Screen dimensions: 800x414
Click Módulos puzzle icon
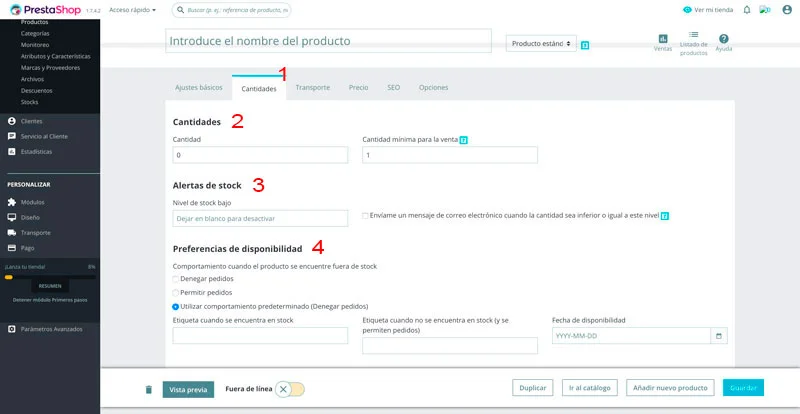(12, 202)
